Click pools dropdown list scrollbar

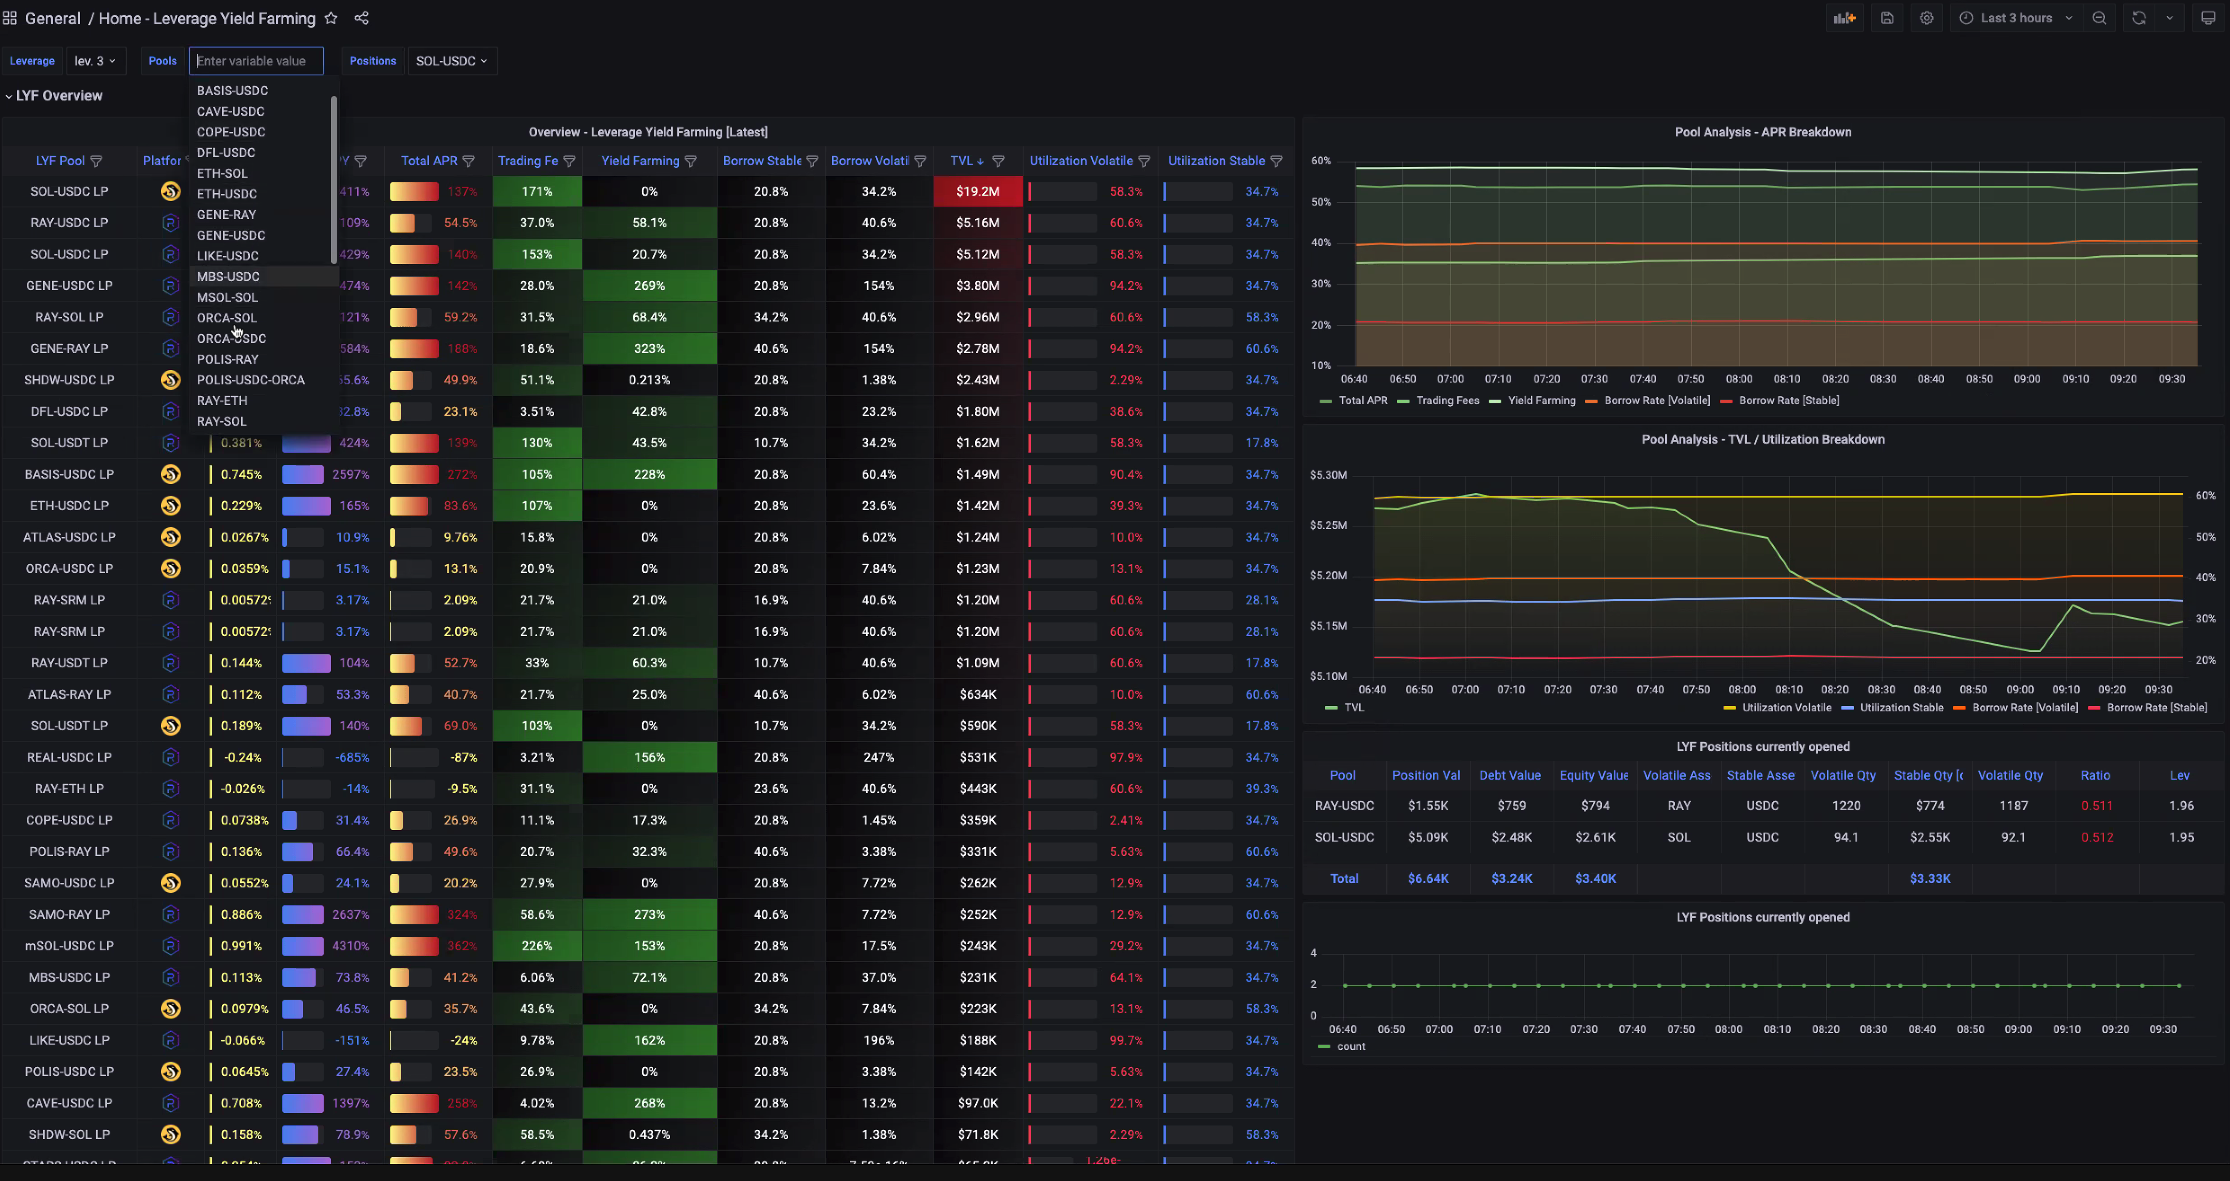coord(333,180)
